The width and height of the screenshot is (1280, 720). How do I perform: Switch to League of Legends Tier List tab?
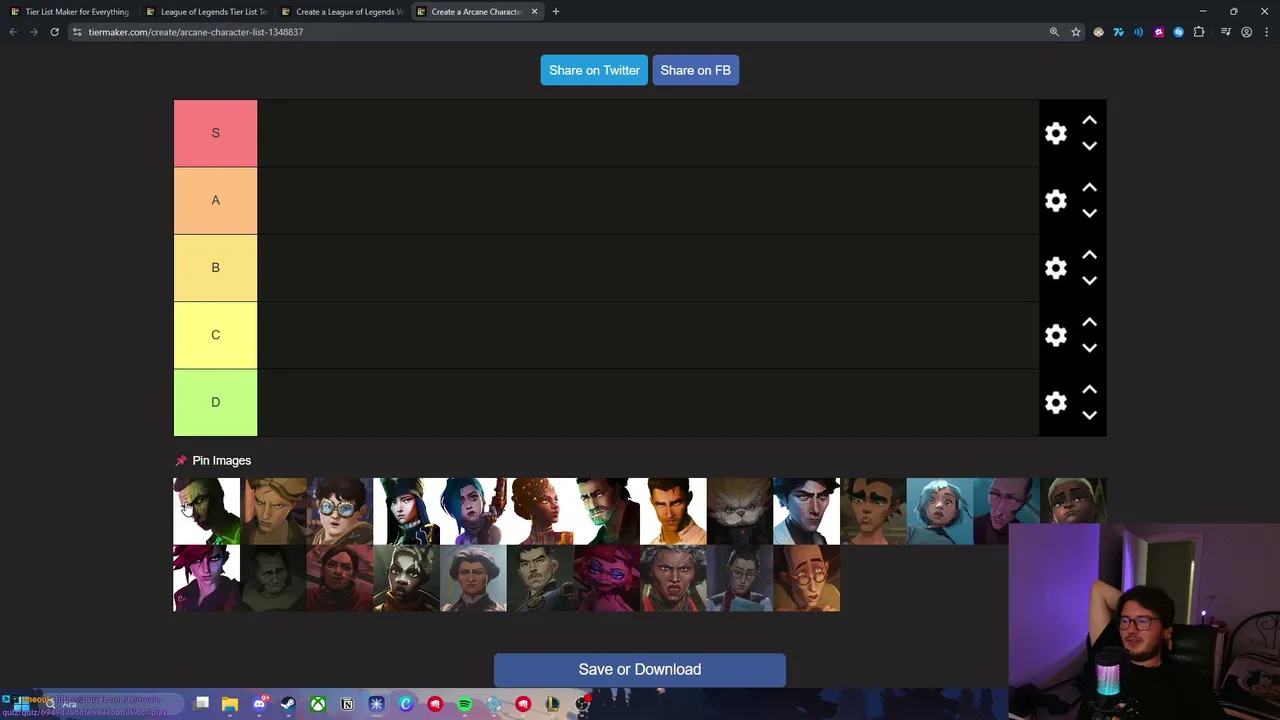tap(206, 12)
